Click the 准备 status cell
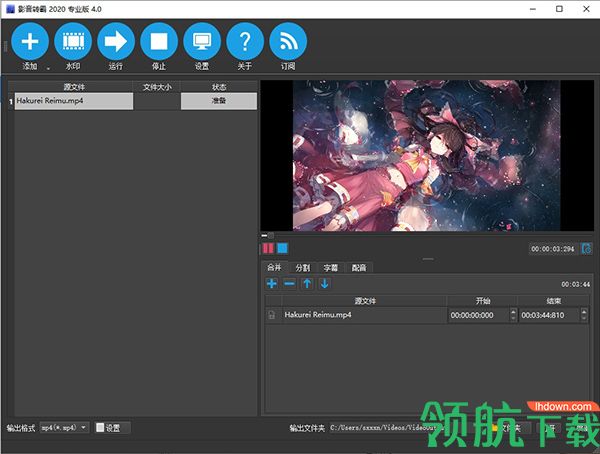 [219, 101]
